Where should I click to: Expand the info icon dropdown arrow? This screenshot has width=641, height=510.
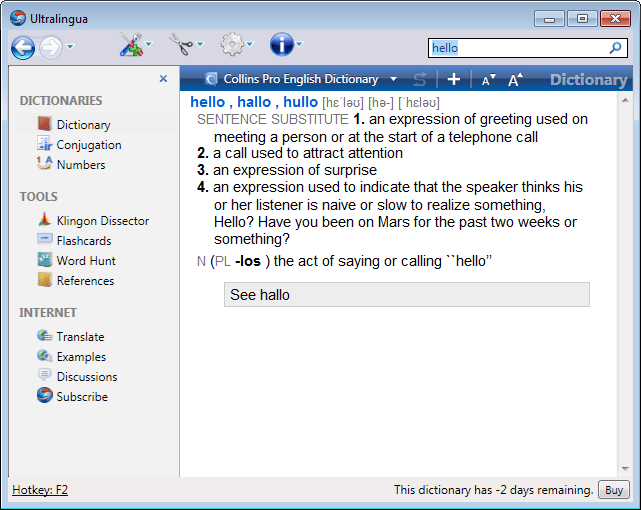point(299,44)
